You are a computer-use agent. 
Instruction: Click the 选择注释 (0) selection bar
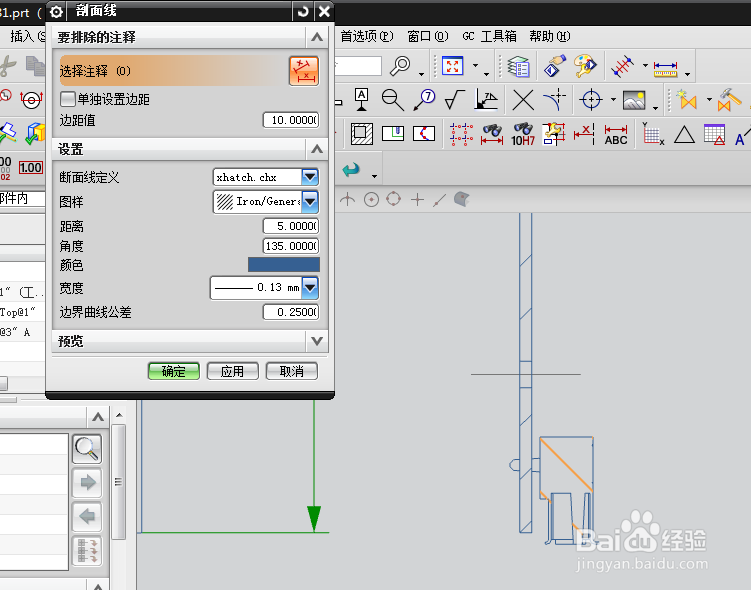pyautogui.click(x=172, y=71)
